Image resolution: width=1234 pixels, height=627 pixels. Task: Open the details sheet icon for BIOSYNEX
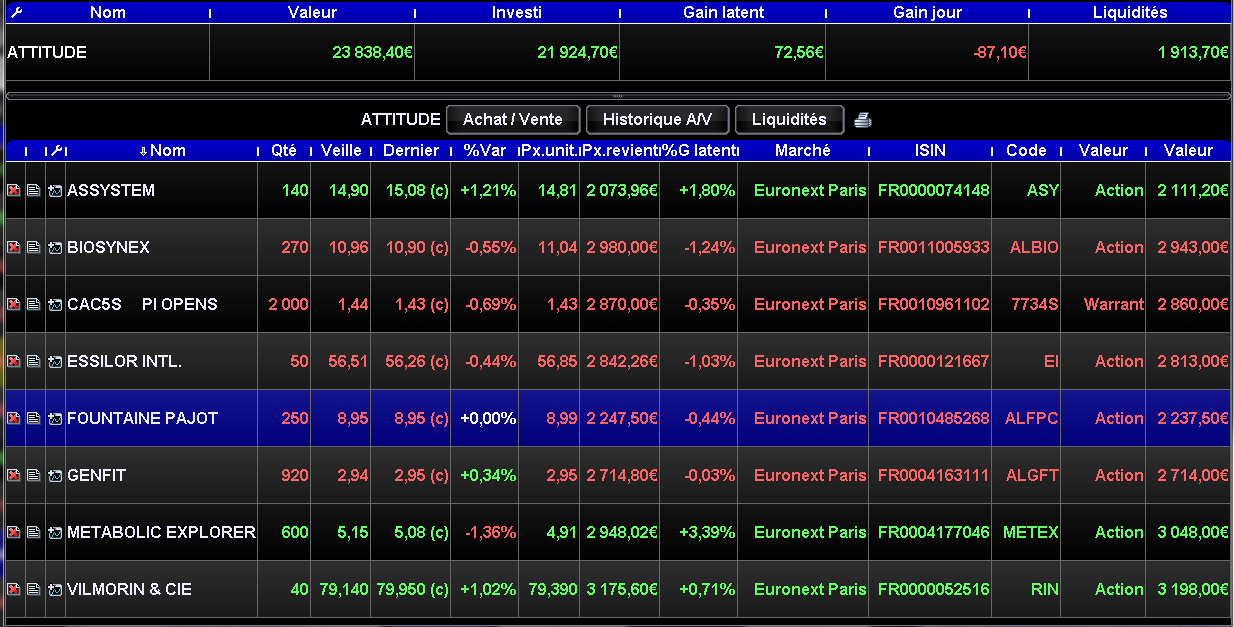click(x=33, y=247)
